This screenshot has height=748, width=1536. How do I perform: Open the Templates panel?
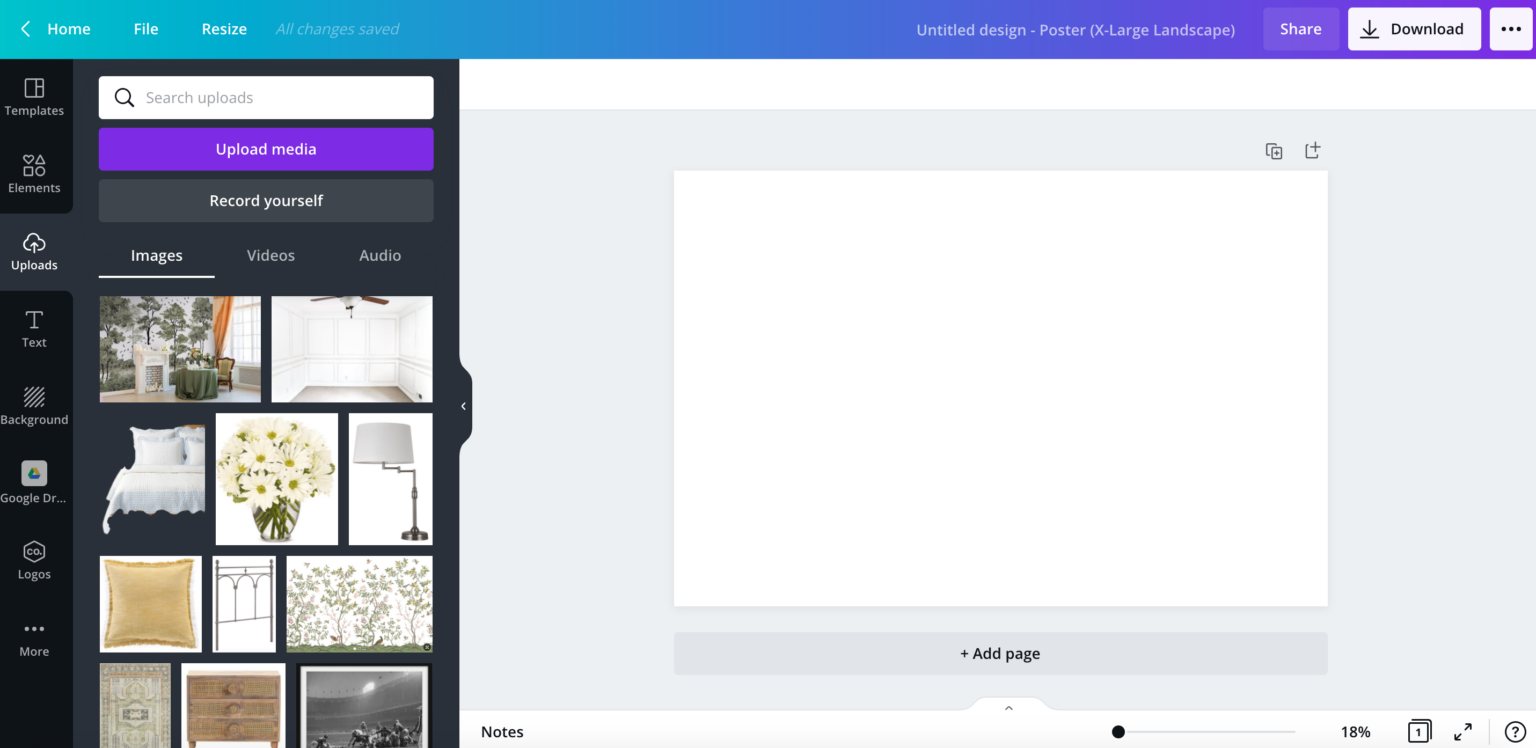pyautogui.click(x=34, y=97)
